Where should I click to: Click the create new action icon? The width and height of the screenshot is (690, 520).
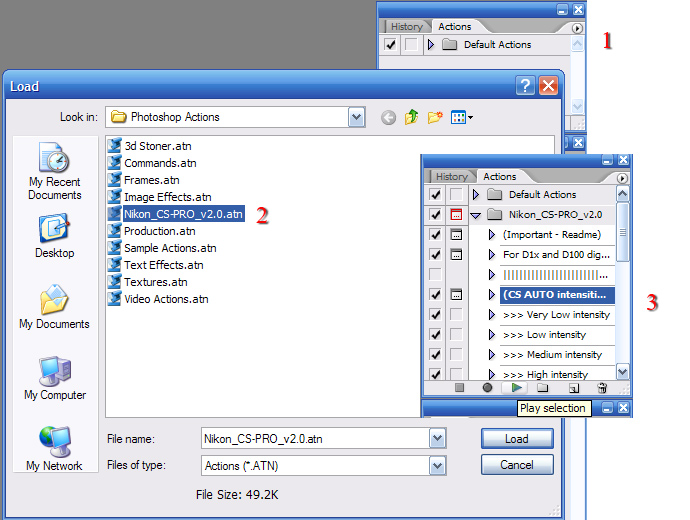tap(574, 388)
